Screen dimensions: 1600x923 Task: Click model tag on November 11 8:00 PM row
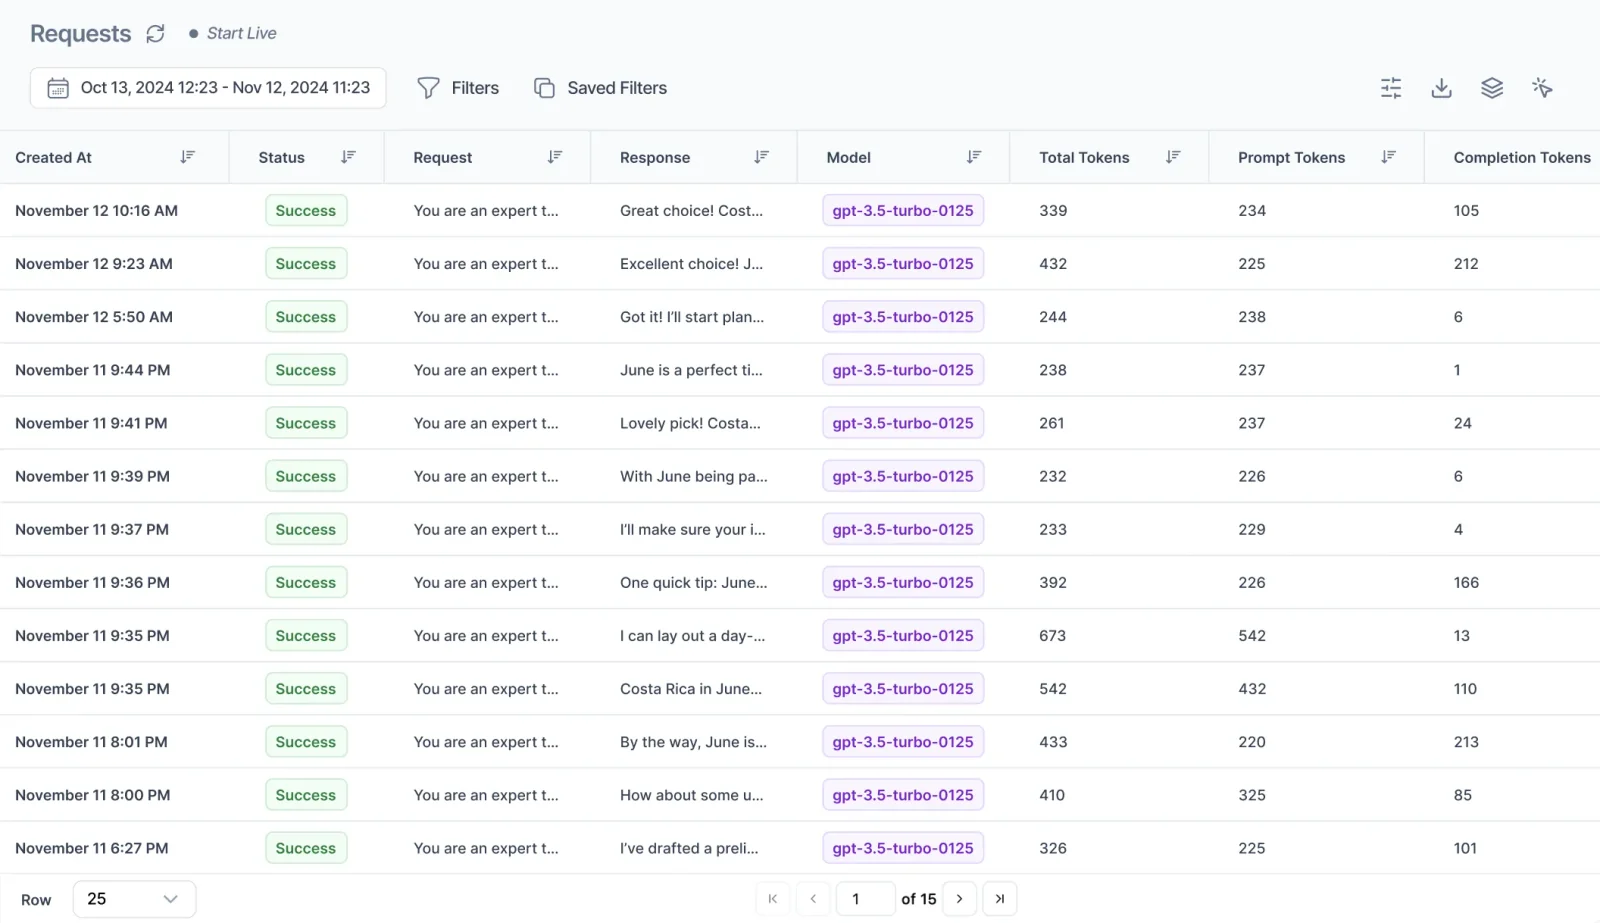click(902, 795)
